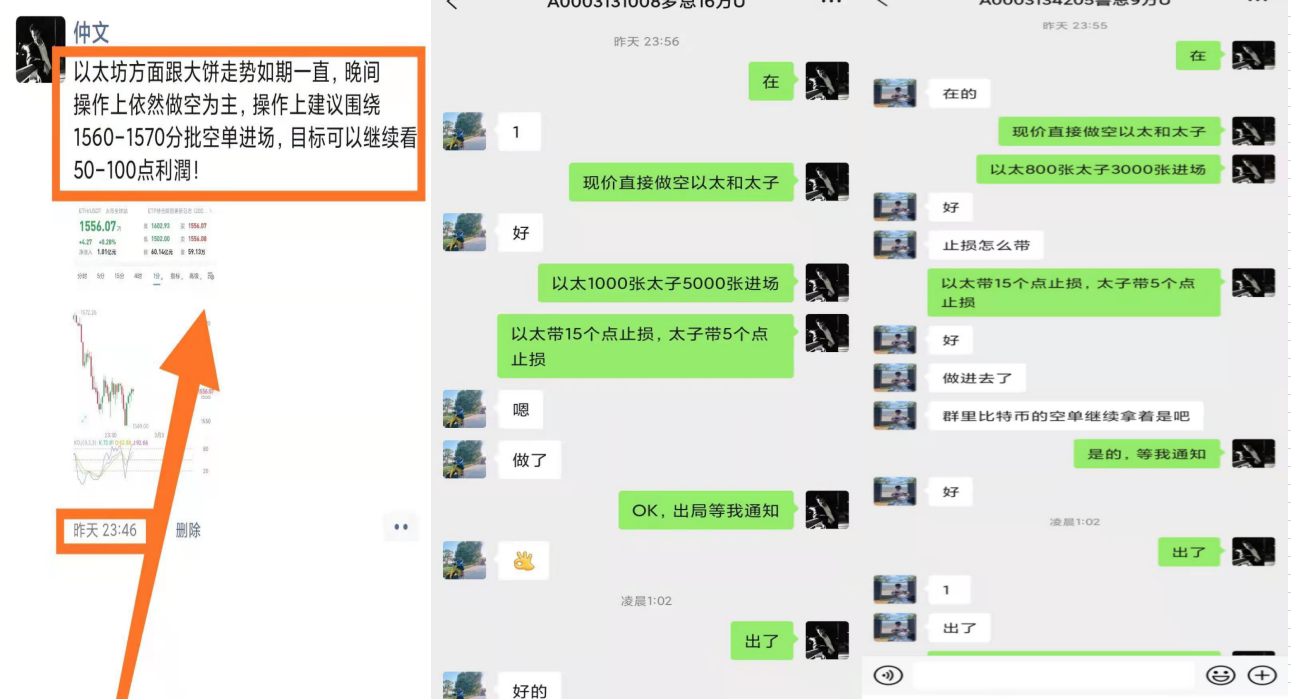Go back from the right chat

click(x=882, y=4)
